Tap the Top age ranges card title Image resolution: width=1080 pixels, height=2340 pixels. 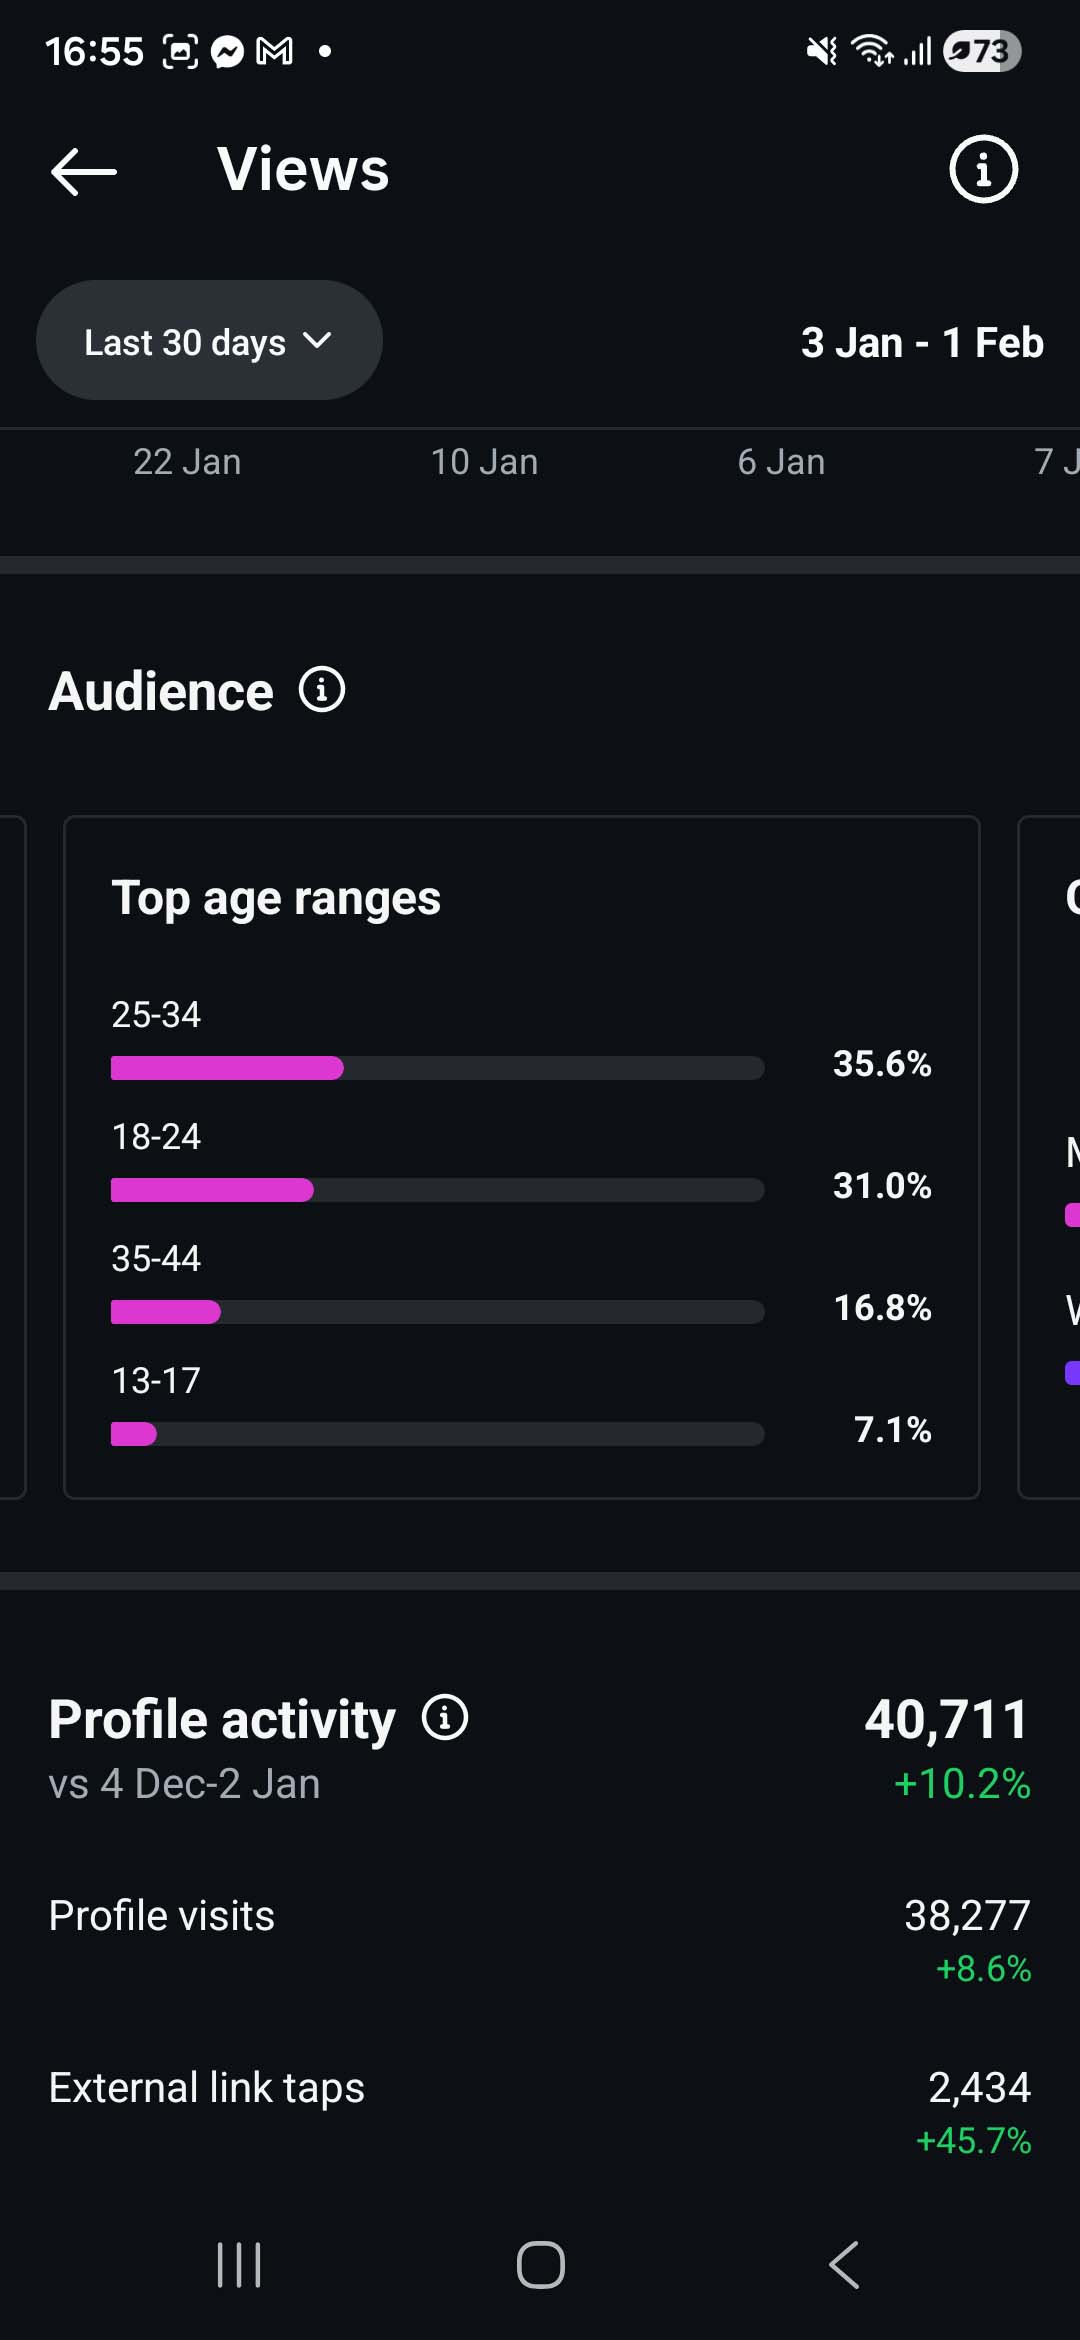click(x=276, y=898)
